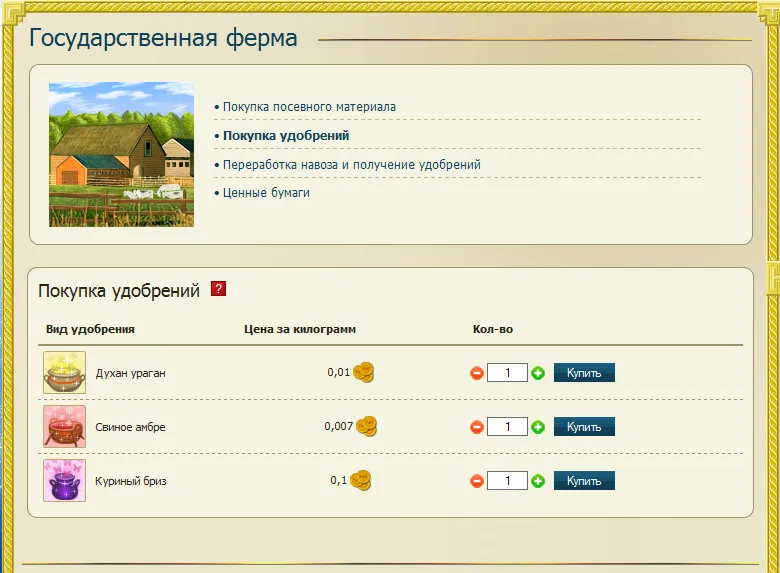Go to Переработка навоза и получение удобрений

[x=351, y=164]
